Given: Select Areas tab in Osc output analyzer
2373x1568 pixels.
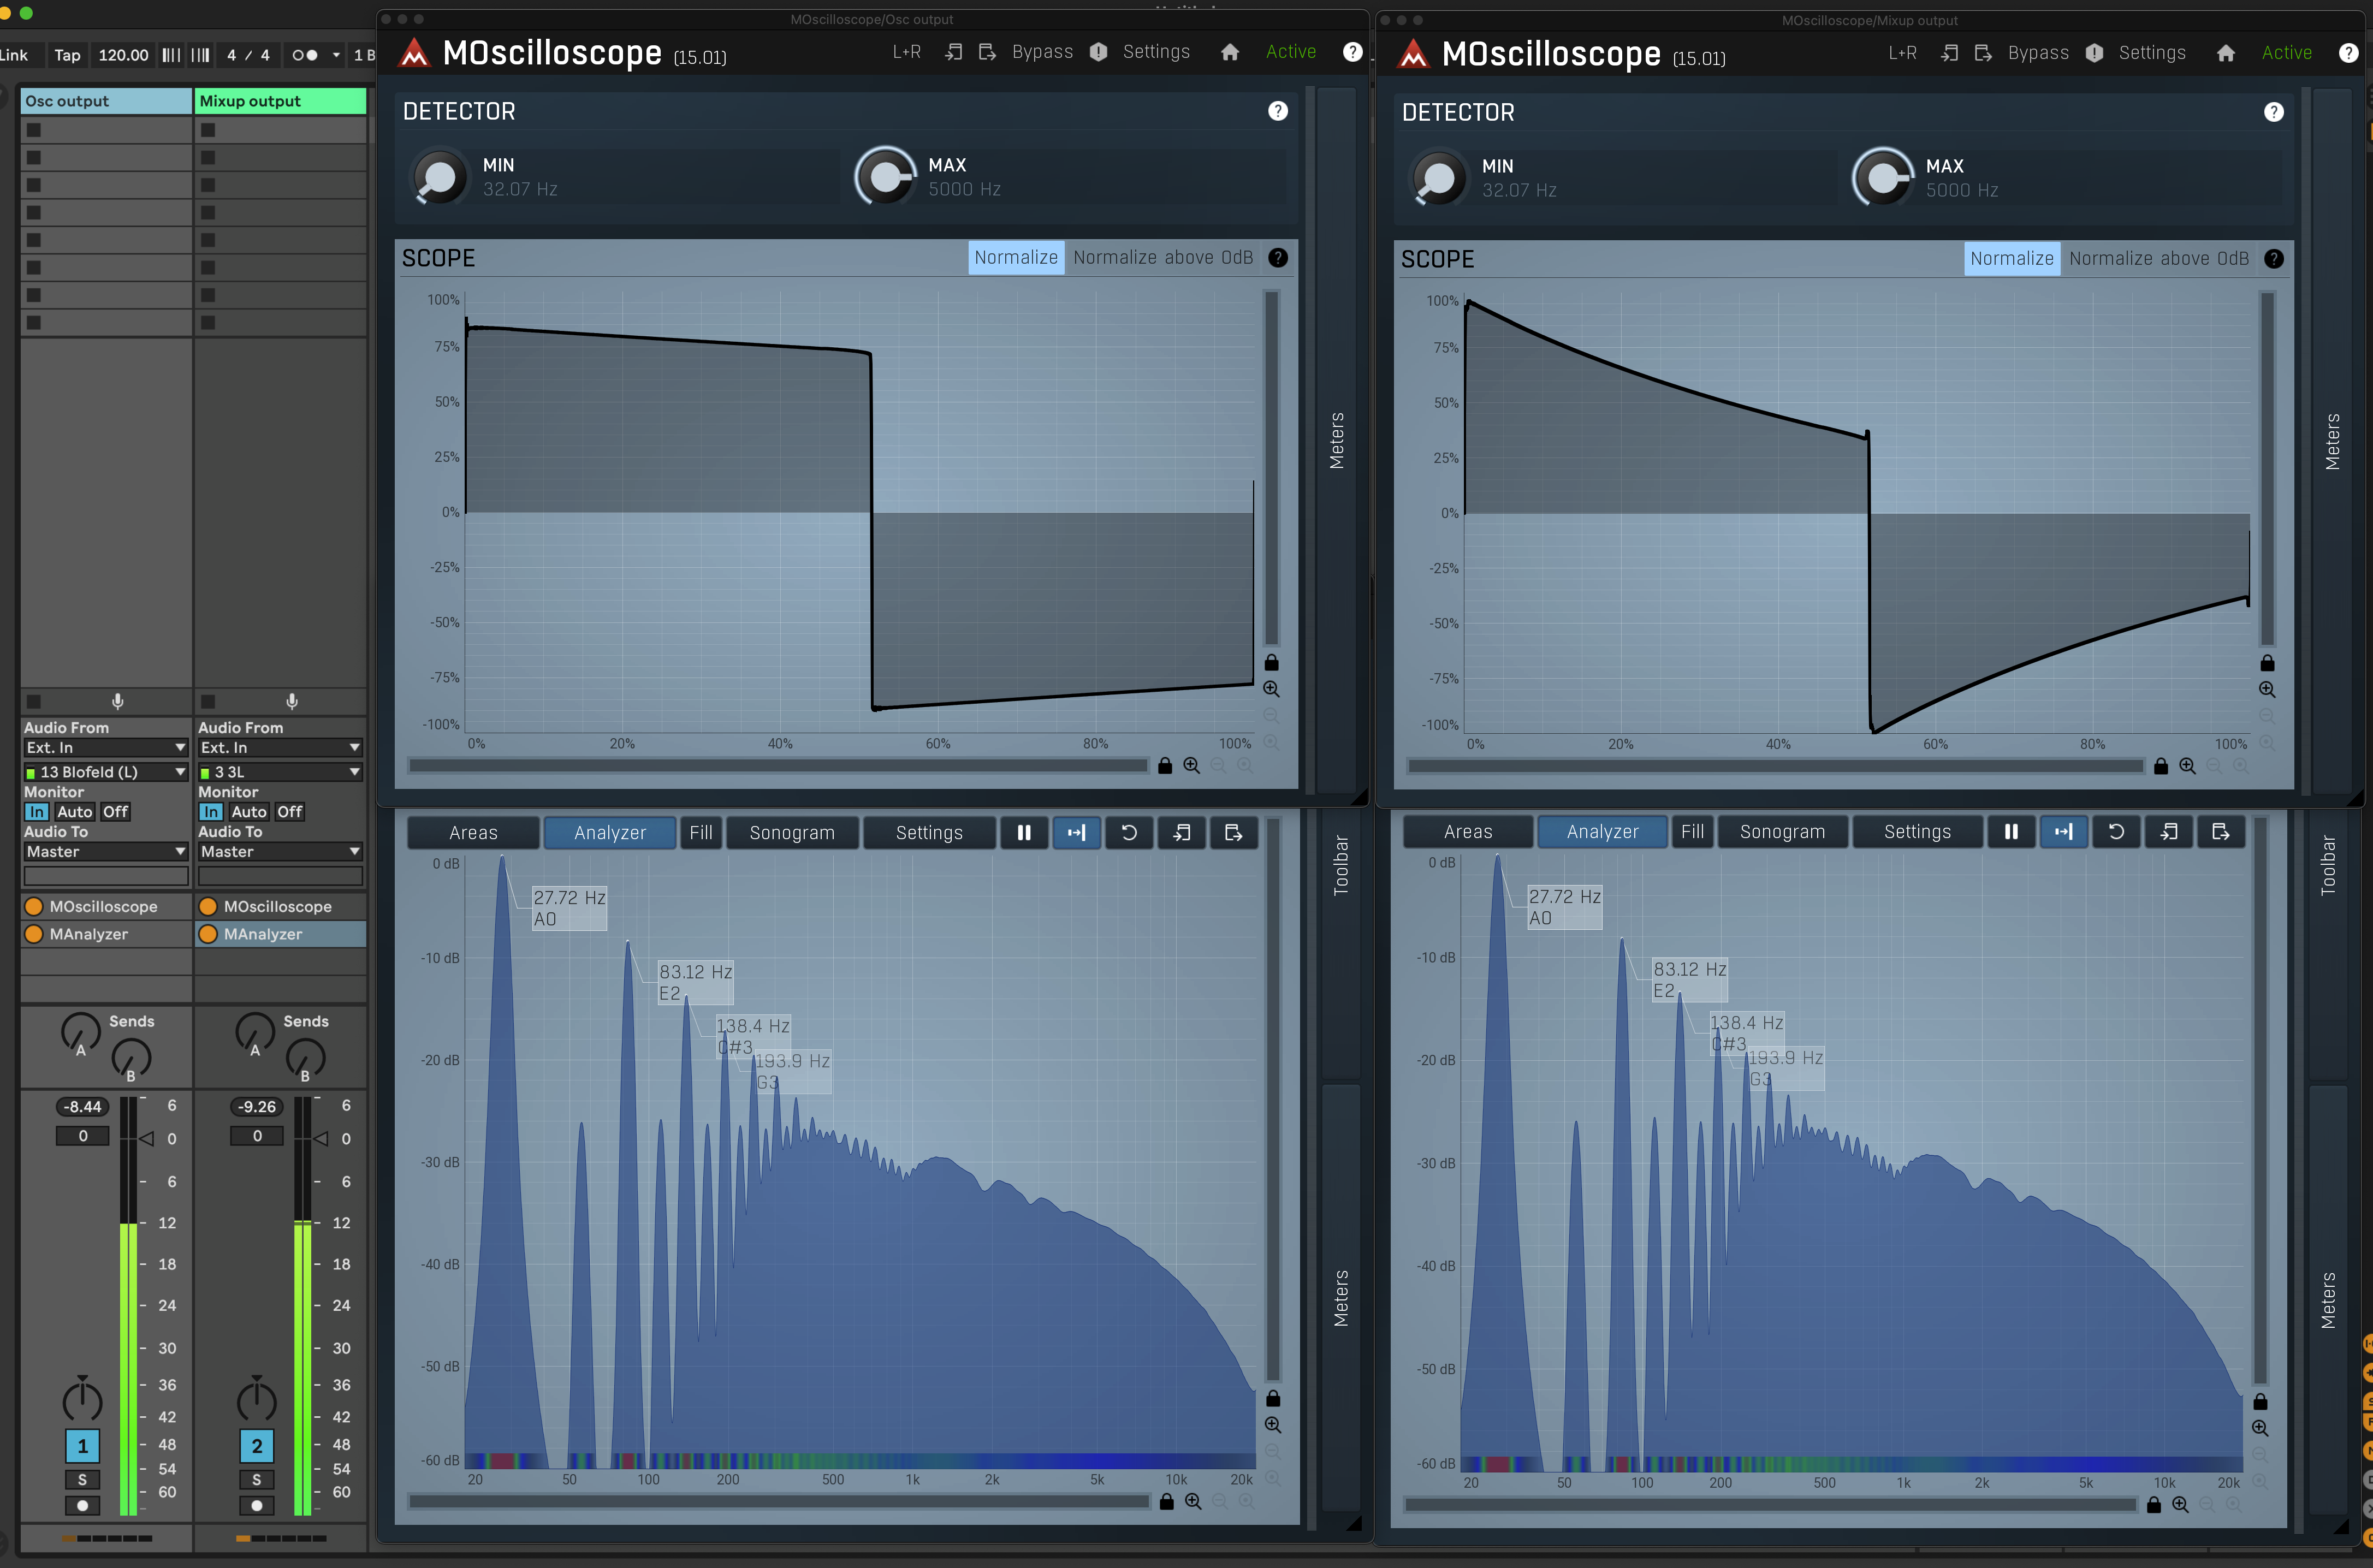Looking at the screenshot, I should [x=473, y=832].
